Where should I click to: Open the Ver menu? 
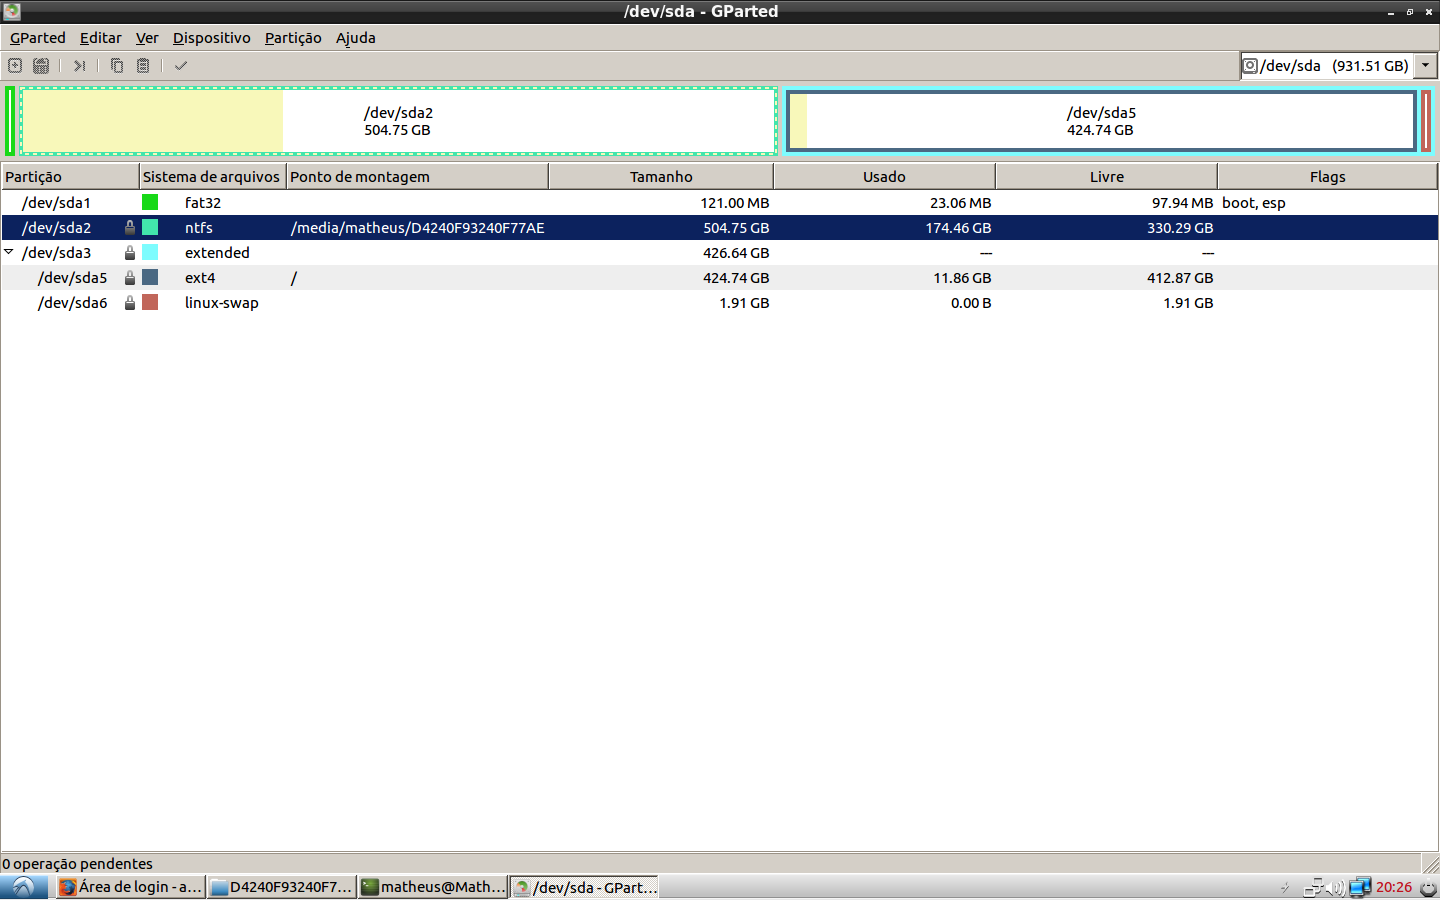[147, 38]
